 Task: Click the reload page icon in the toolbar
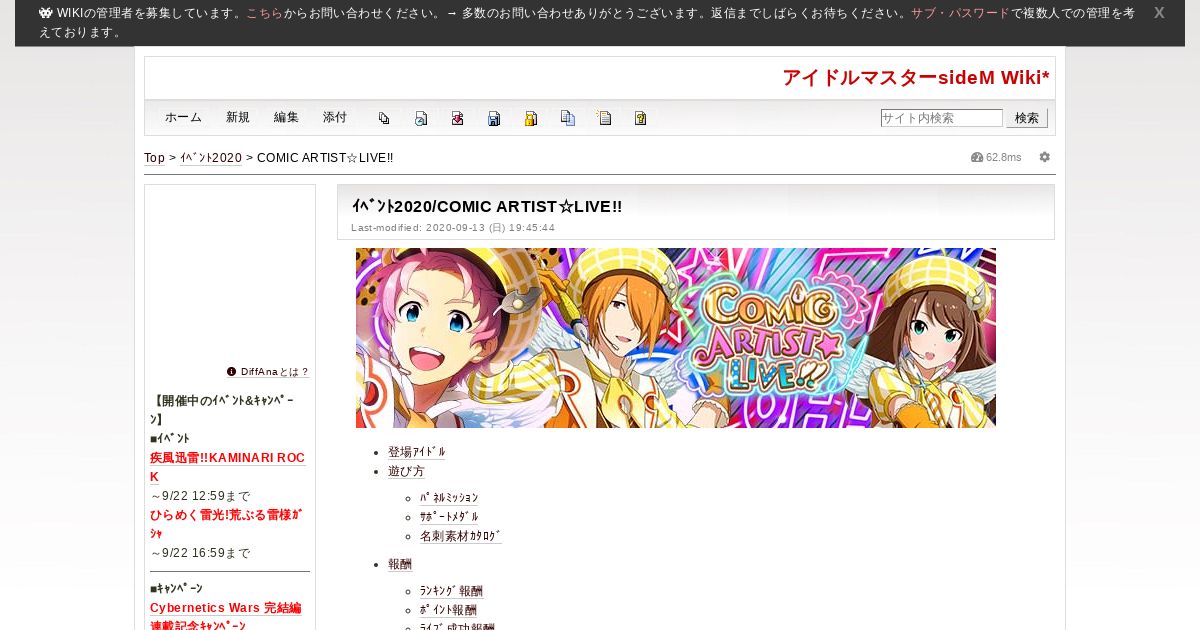pos(421,118)
